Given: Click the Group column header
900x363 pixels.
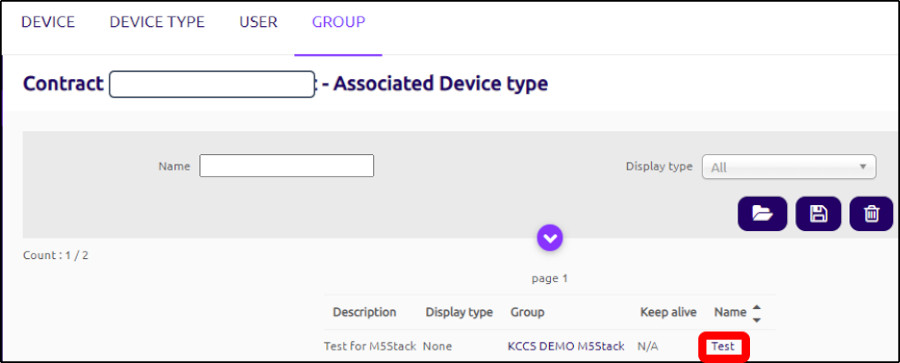Looking at the screenshot, I should 527,312.
